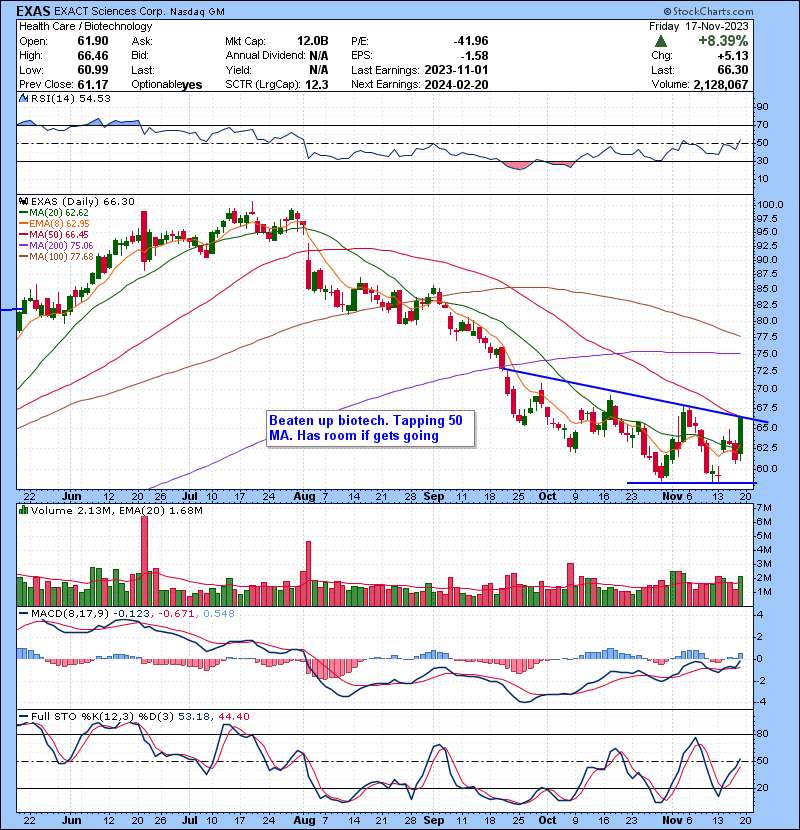Click the RSI(14) panel line icon
Screen dimensions: 800x830
(x=23, y=98)
